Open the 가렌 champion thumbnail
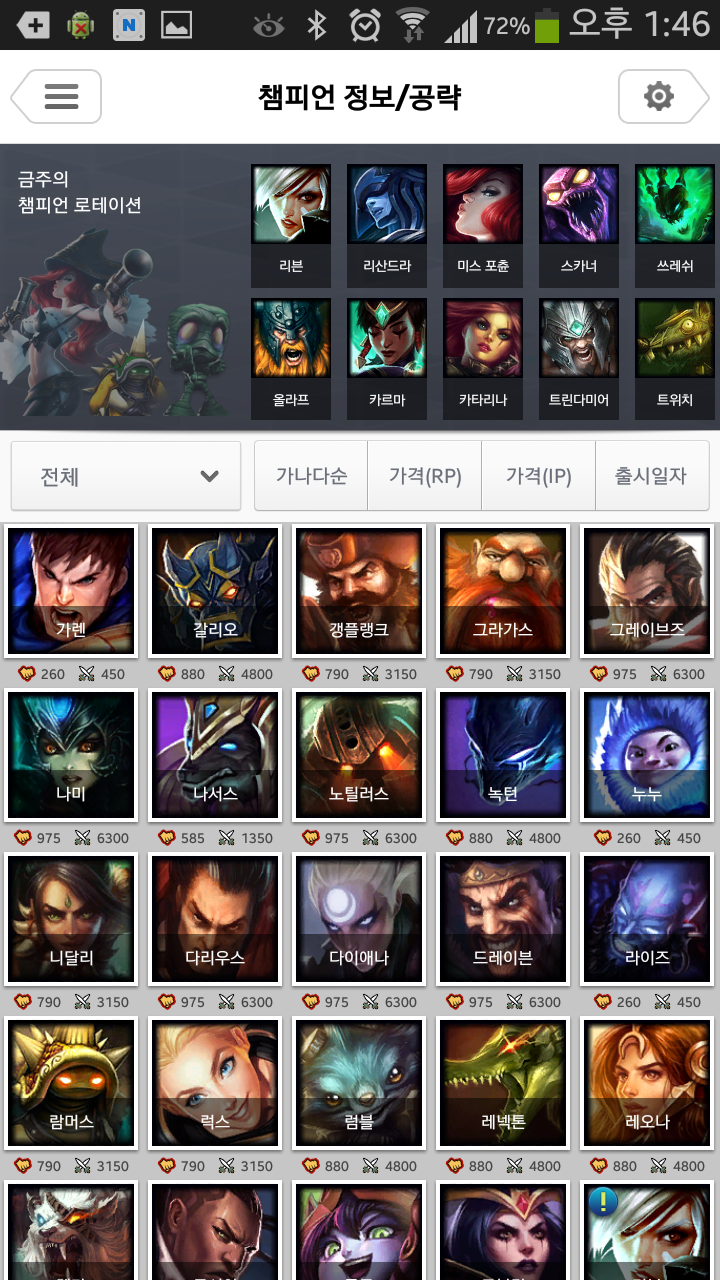Viewport: 720px width, 1280px height. pyautogui.click(x=71, y=591)
